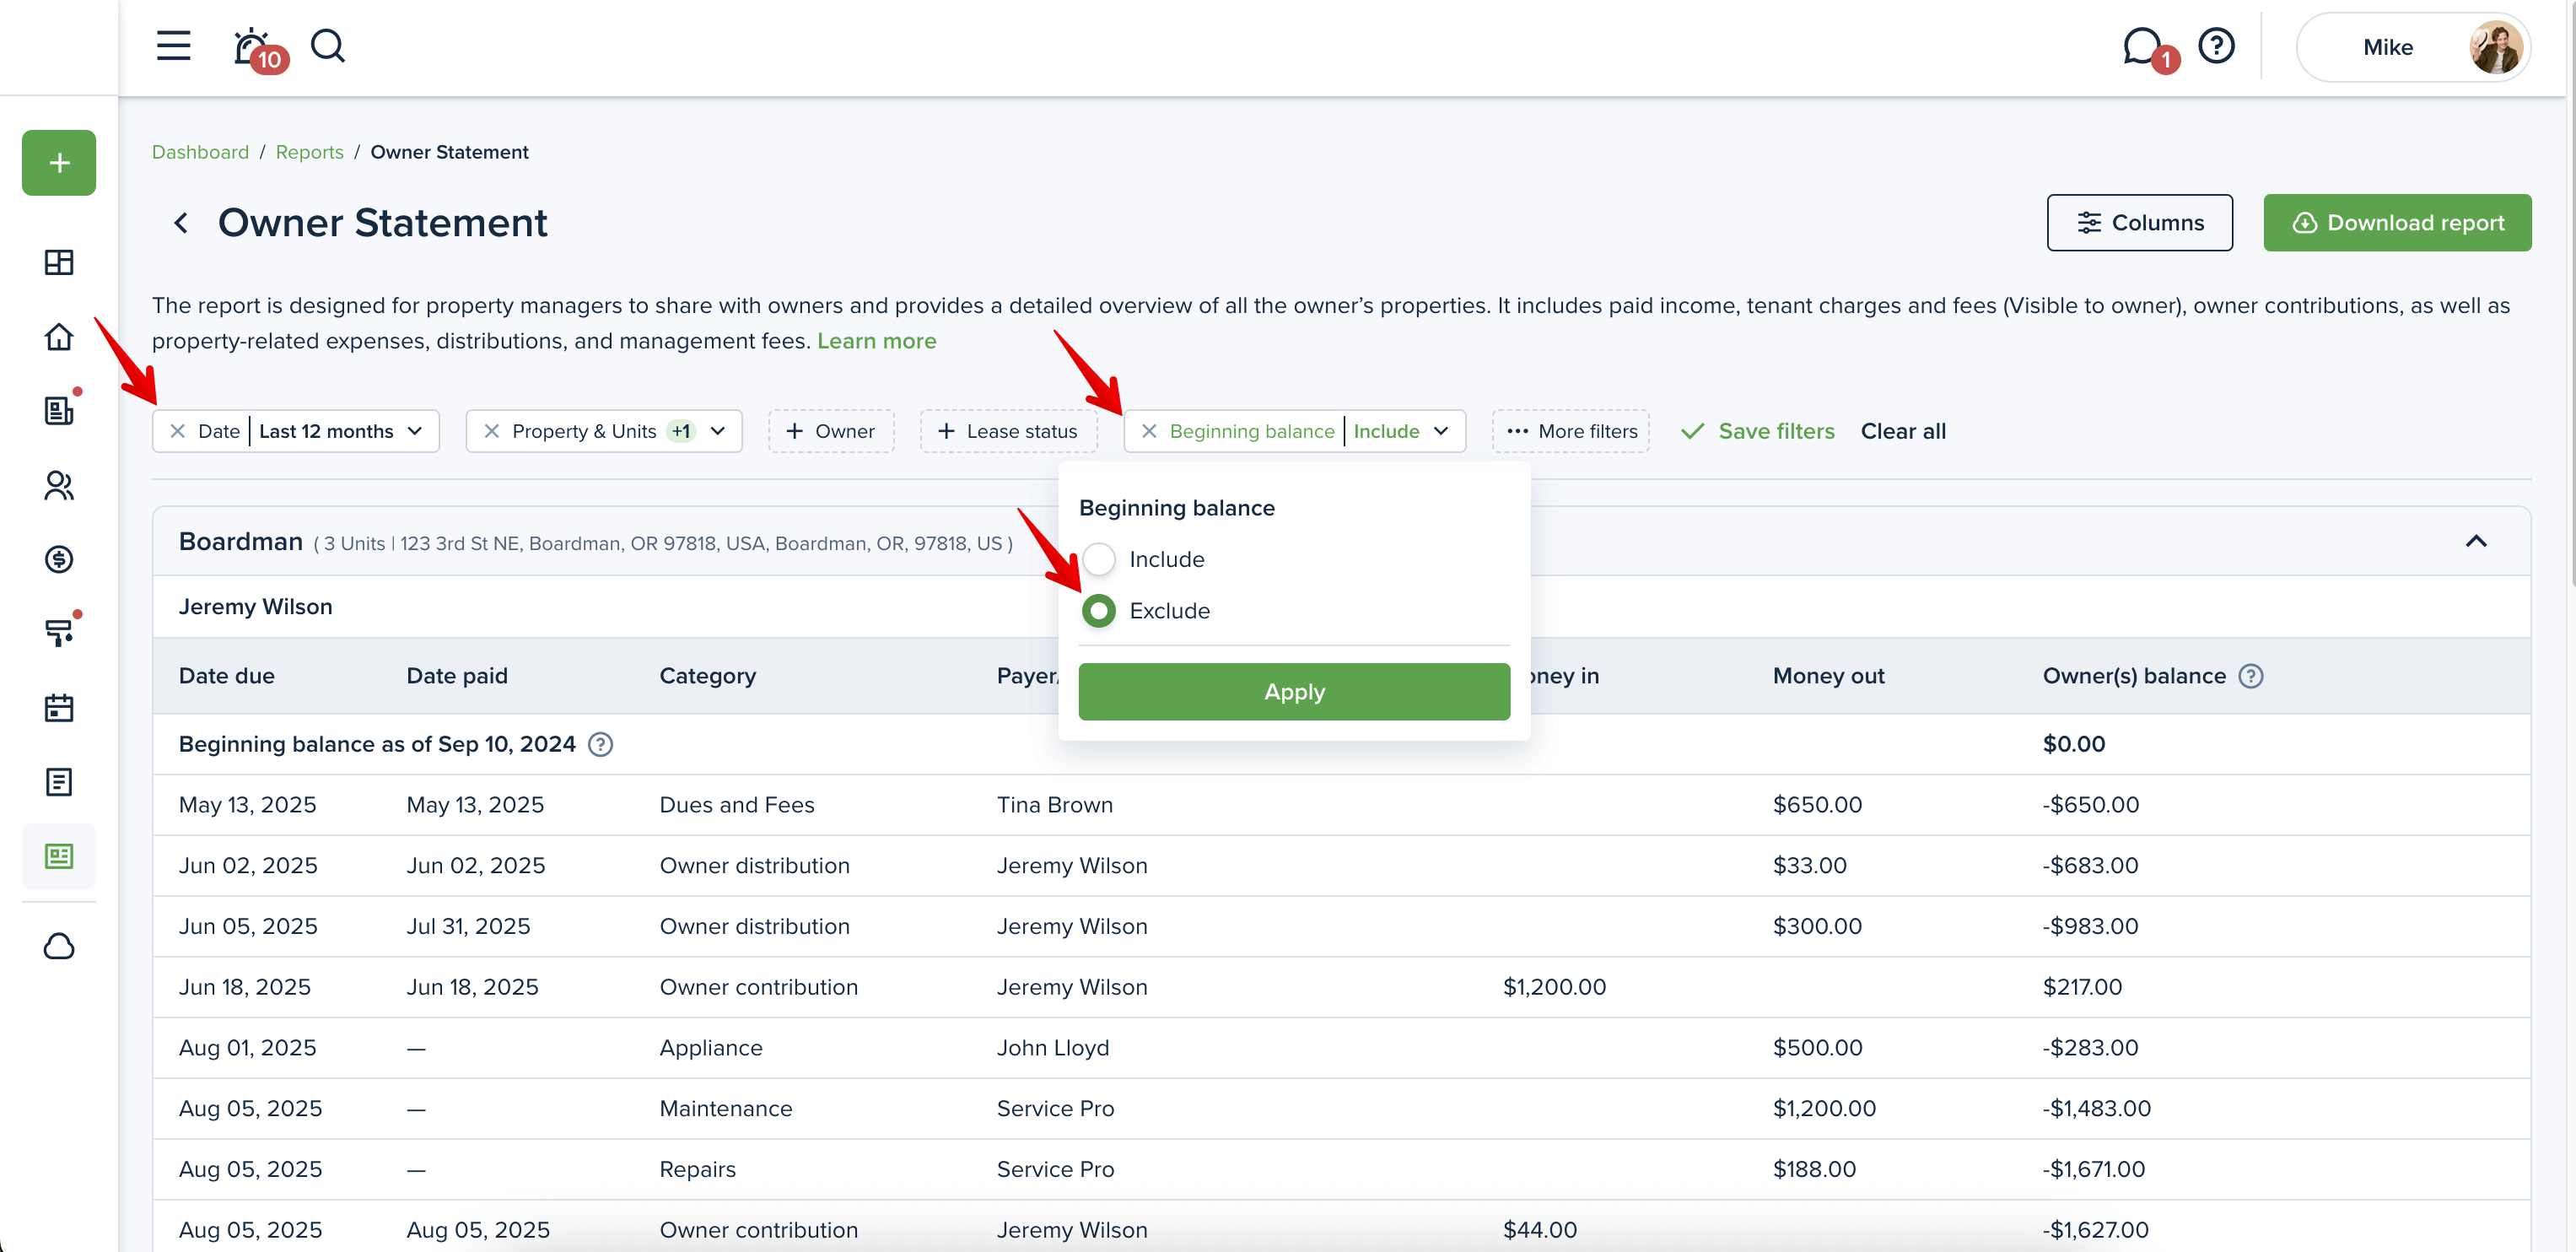This screenshot has width=2576, height=1252.
Task: Click Download report
Action: (2397, 222)
